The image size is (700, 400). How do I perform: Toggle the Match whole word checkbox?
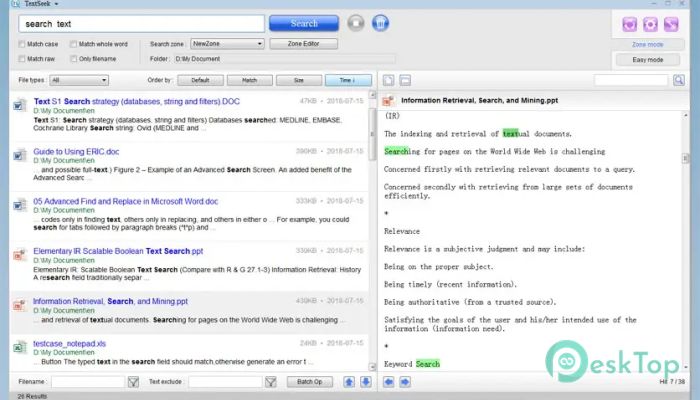click(x=73, y=44)
